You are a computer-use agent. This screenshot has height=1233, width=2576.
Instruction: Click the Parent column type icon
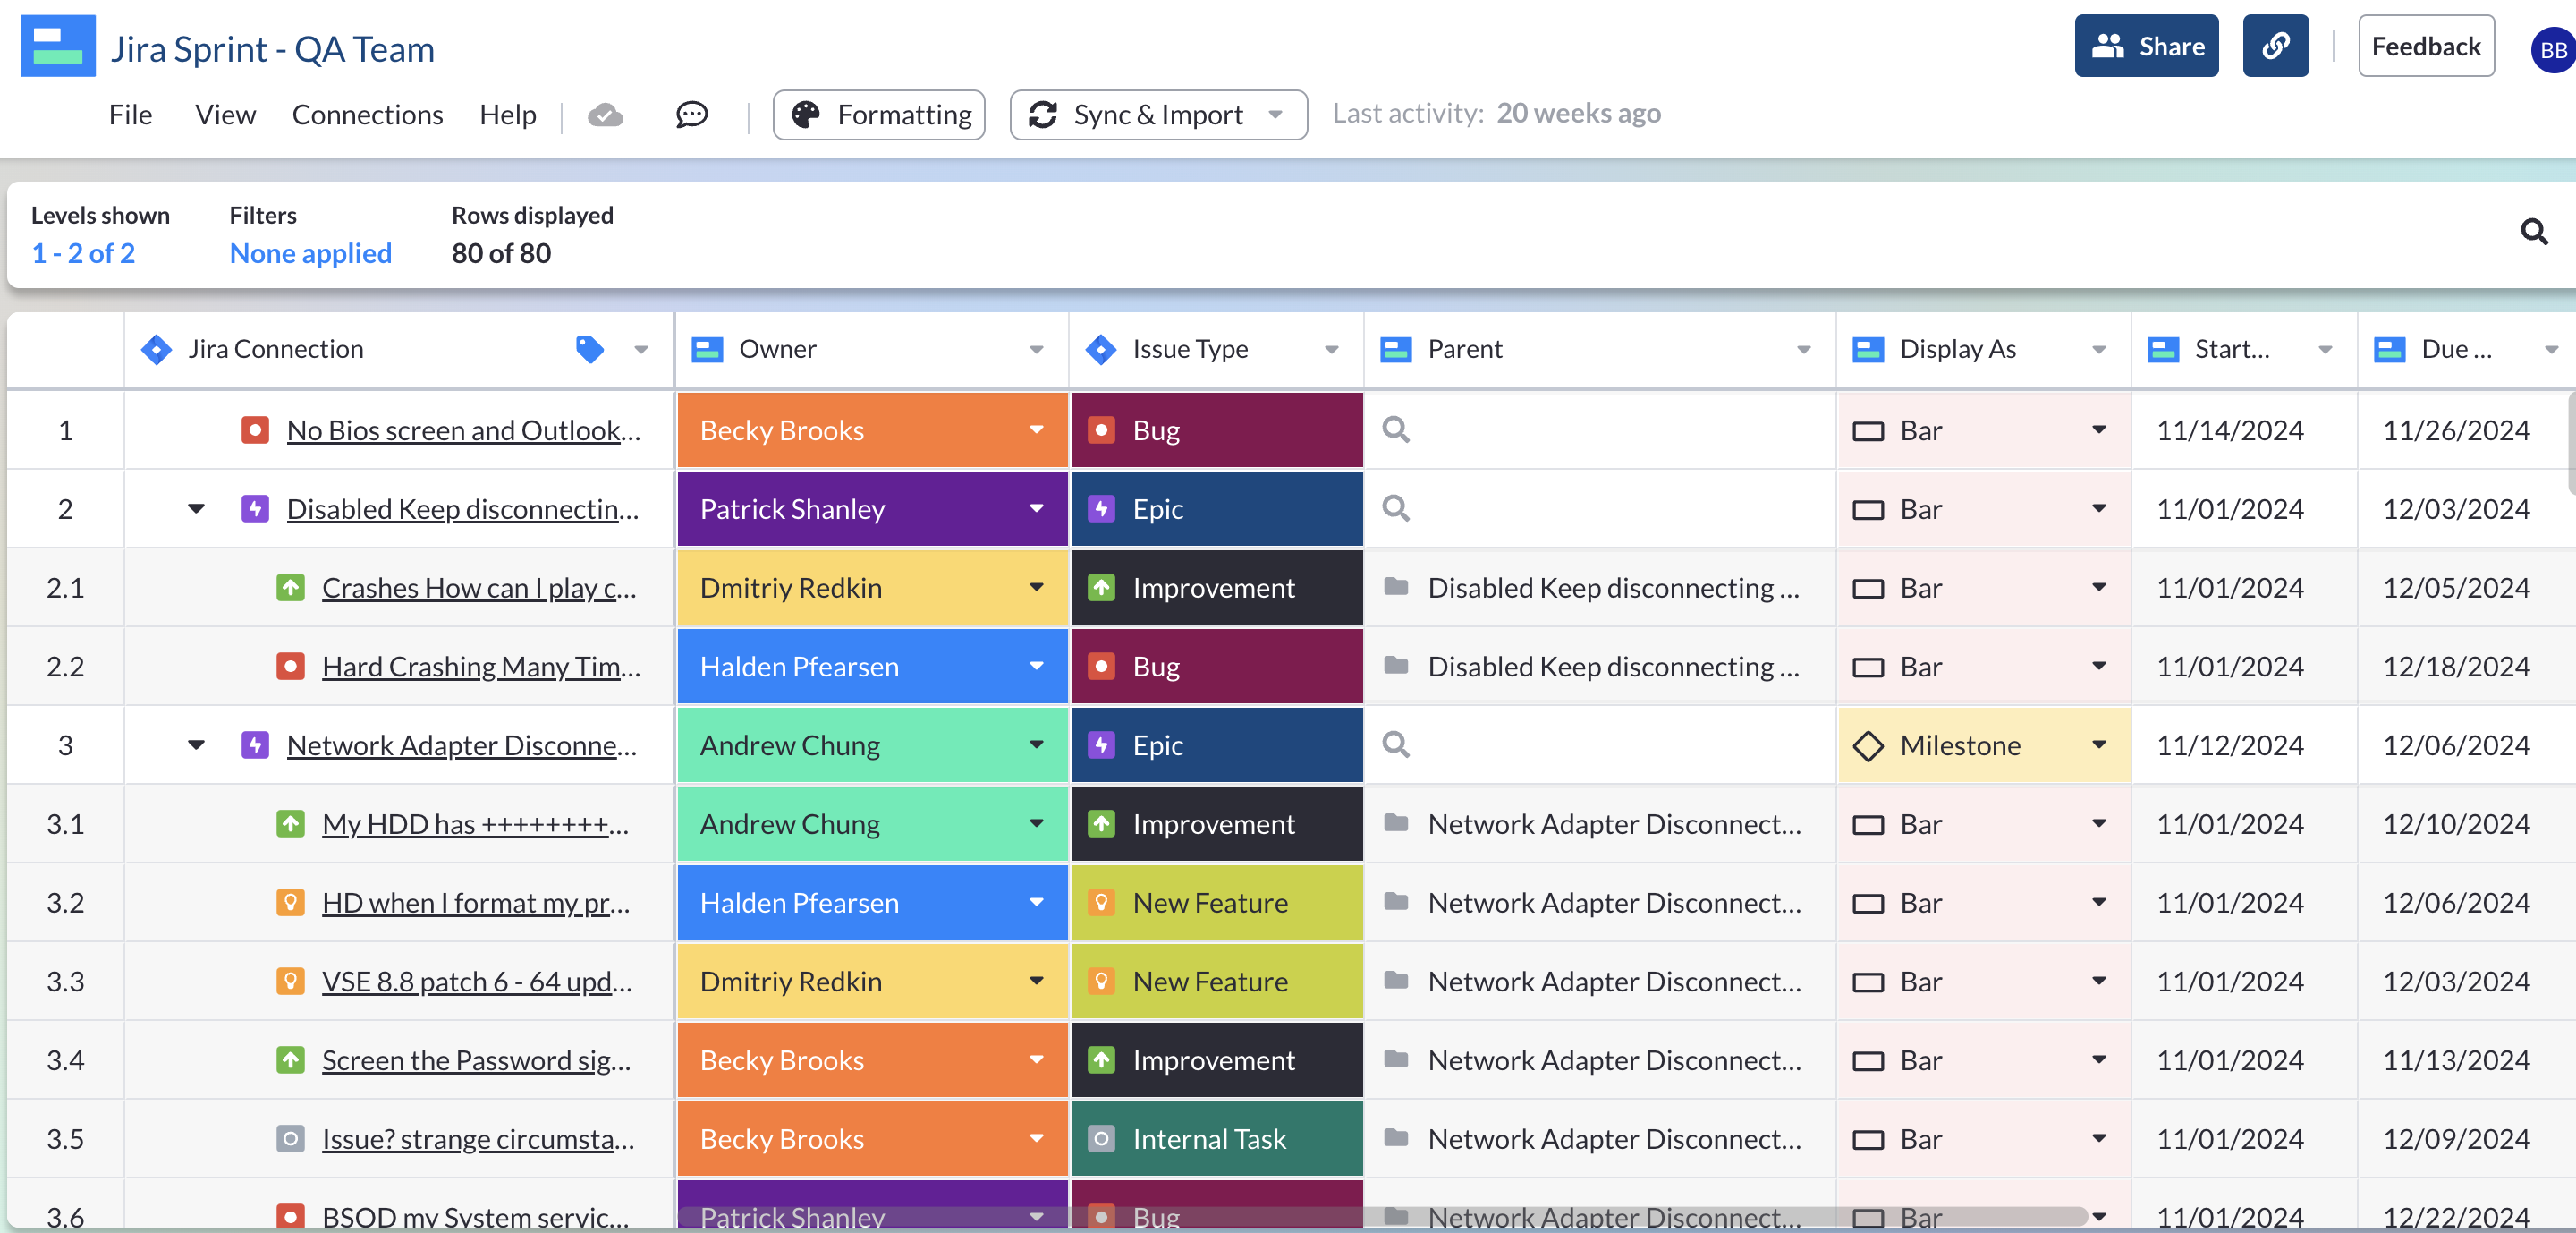tap(1395, 349)
